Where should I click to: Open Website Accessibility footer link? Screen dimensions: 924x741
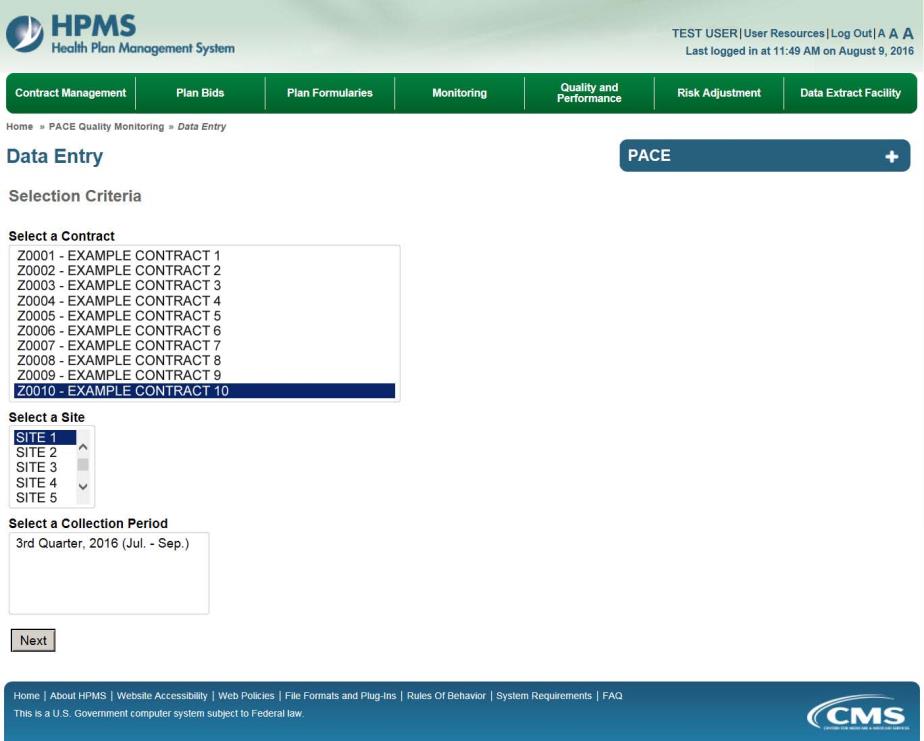(x=162, y=696)
